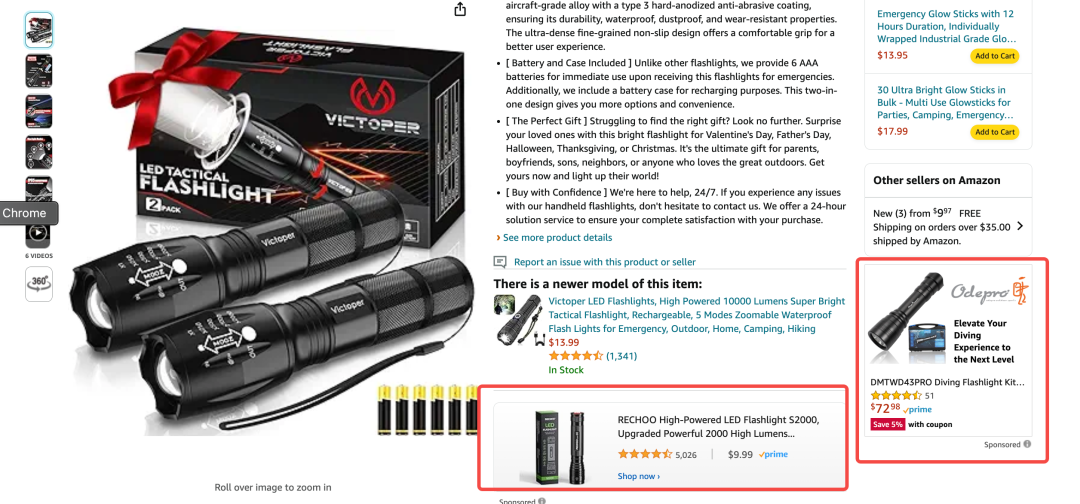
Task: Add 30 Ultra Bright Glow Sticks to cart
Action: click(x=995, y=132)
